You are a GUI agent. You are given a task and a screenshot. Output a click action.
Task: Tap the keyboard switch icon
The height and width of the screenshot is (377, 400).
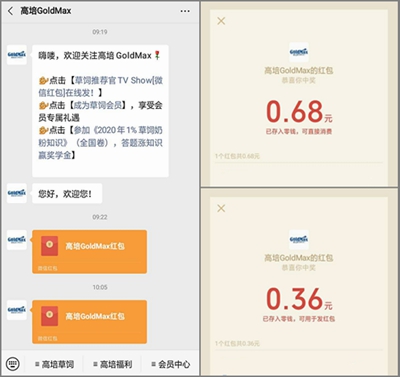pyautogui.click(x=13, y=364)
